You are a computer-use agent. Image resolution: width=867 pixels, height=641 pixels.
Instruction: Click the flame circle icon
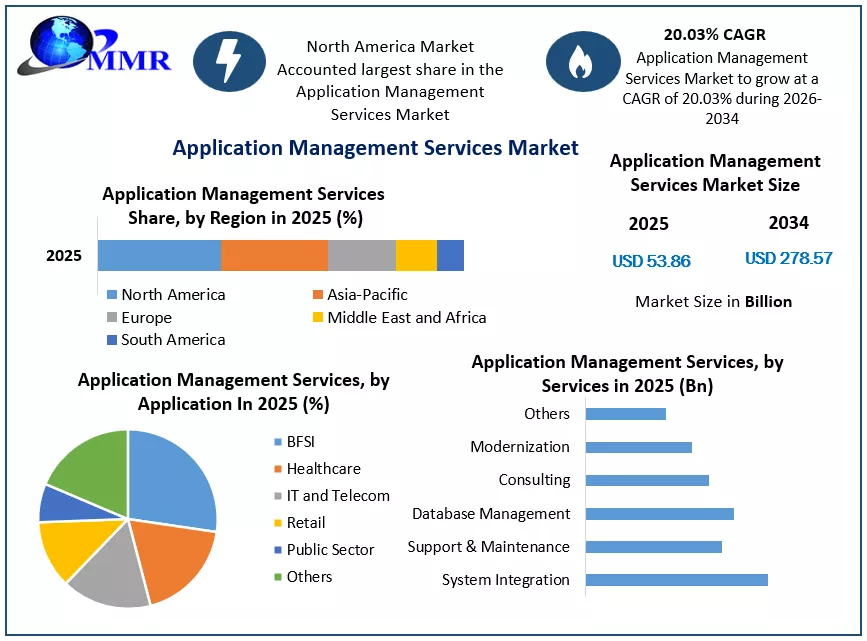pos(583,61)
